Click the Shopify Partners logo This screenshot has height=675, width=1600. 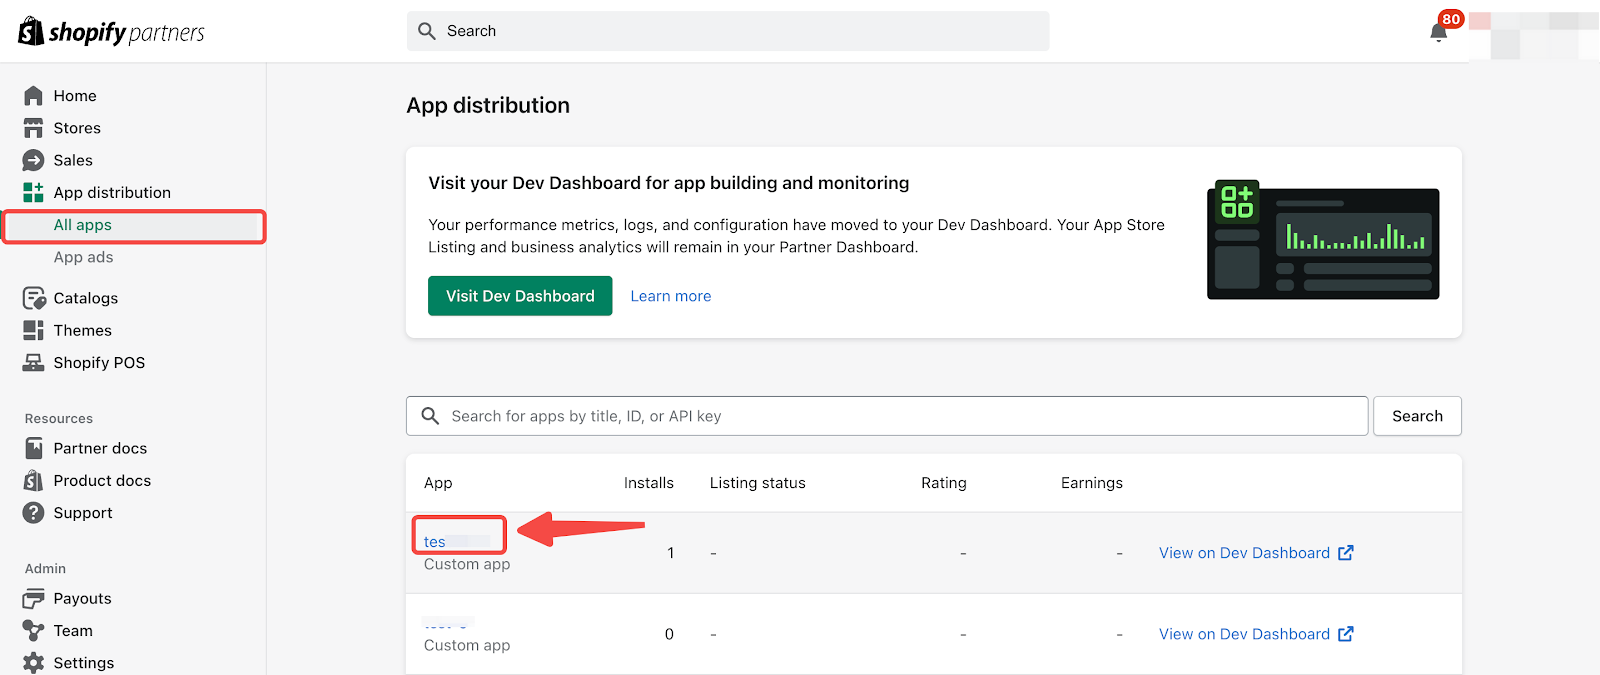click(x=111, y=32)
